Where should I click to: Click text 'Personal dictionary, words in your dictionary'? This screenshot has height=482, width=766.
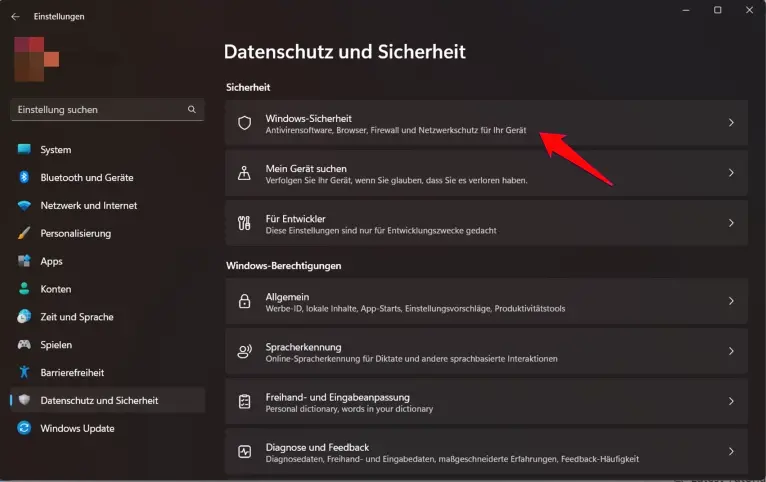pyautogui.click(x=349, y=409)
